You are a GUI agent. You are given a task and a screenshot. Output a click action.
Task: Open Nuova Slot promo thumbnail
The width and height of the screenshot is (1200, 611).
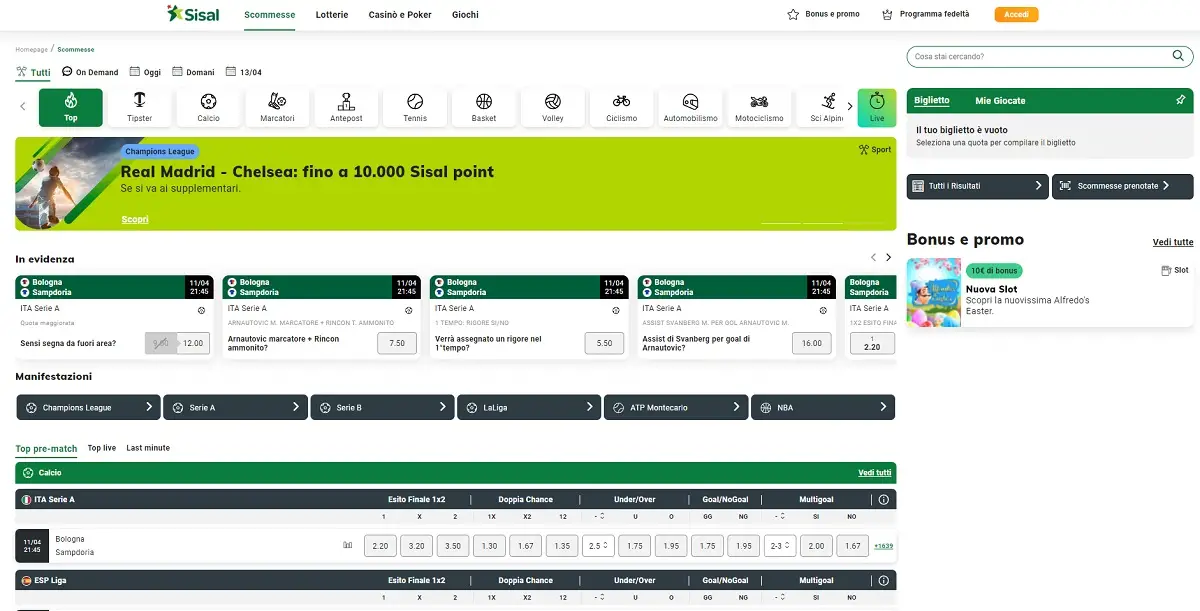pos(934,292)
